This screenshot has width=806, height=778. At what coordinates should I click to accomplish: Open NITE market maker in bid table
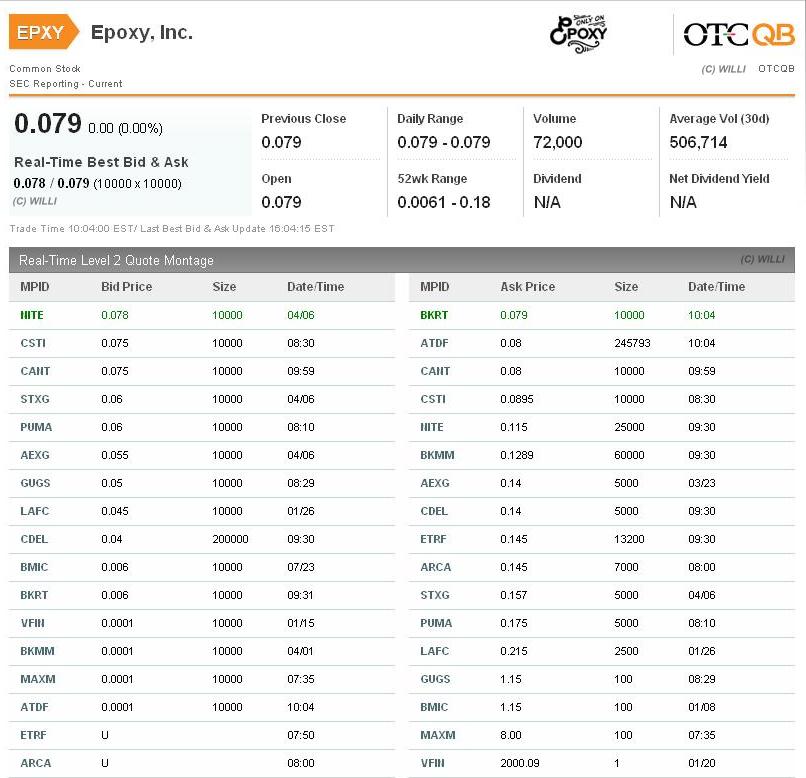click(32, 315)
